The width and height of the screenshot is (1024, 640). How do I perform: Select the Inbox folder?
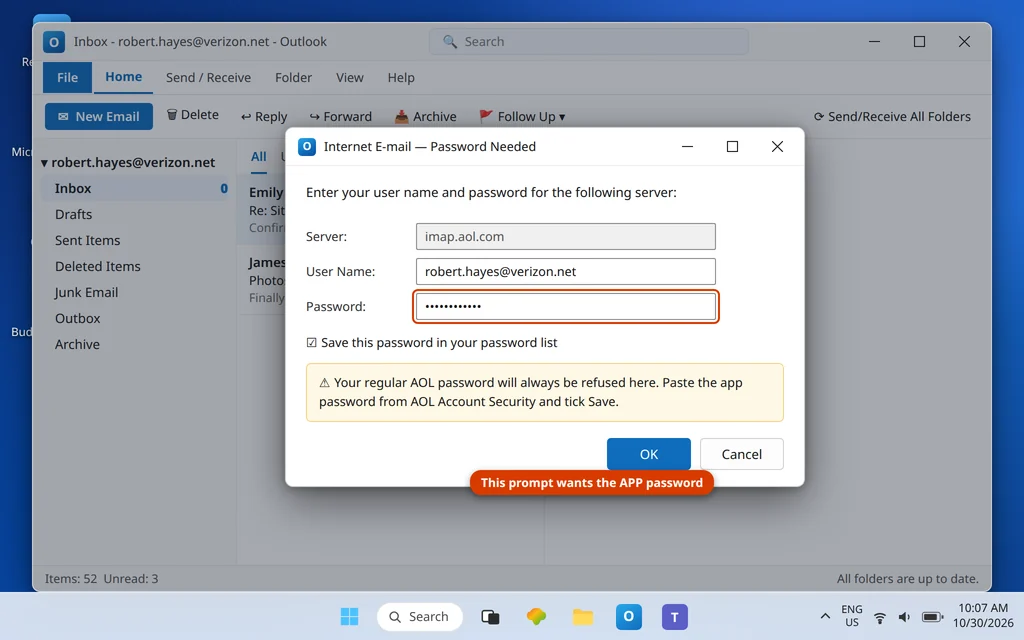point(135,188)
